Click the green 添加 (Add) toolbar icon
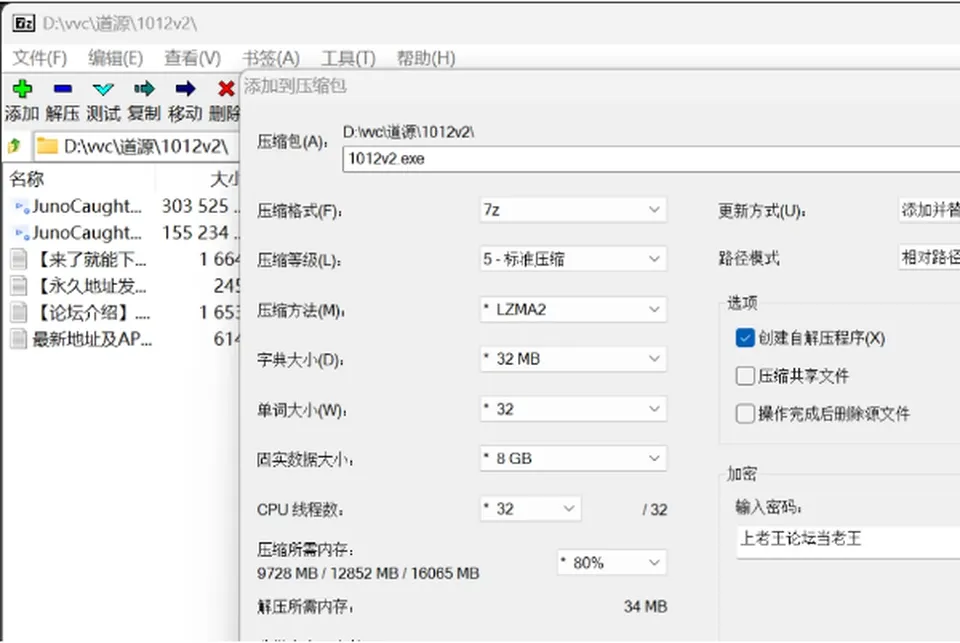This screenshot has width=960, height=643. coord(23,89)
